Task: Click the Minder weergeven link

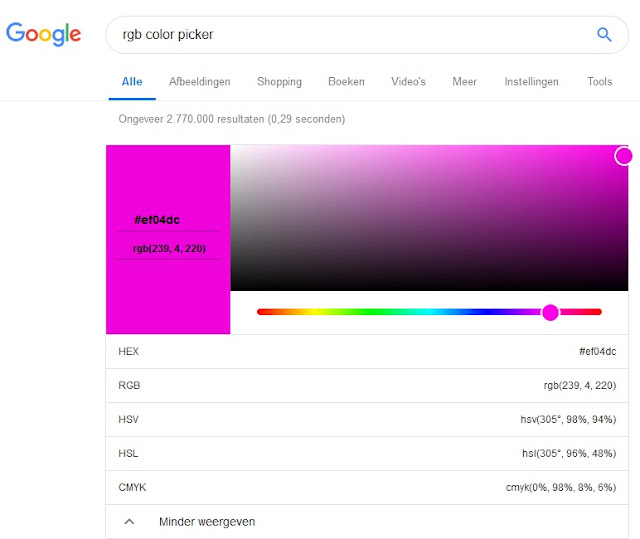Action: [207, 522]
